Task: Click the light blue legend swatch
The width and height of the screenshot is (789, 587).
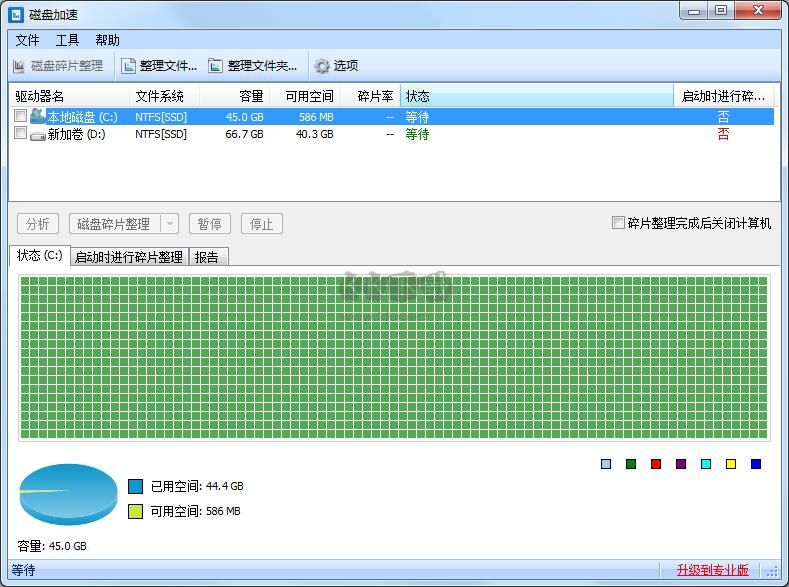Action: [606, 464]
